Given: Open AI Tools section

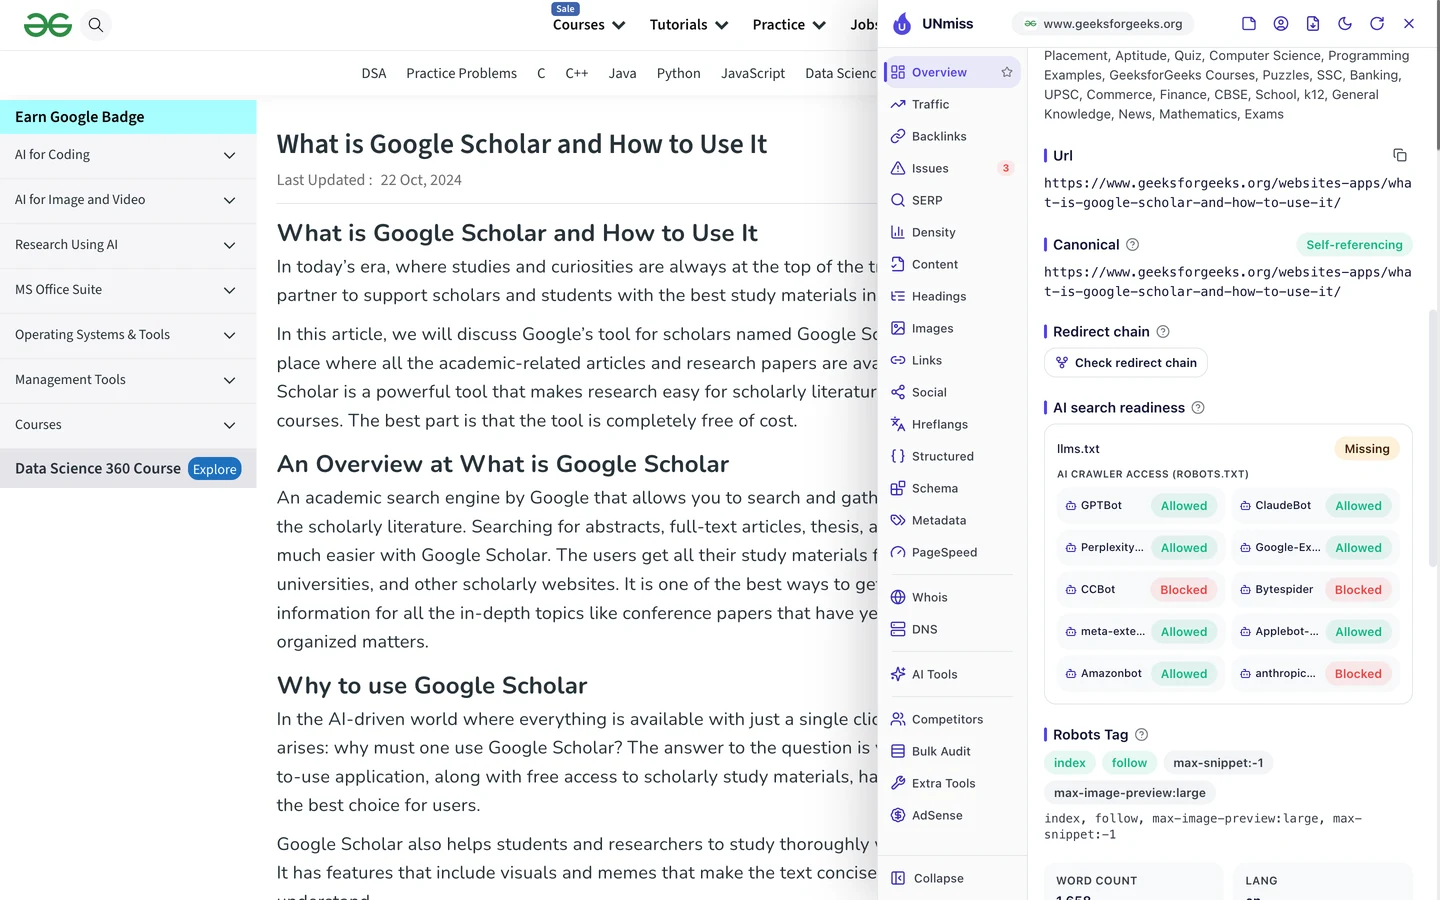Looking at the screenshot, I should [x=952, y=674].
